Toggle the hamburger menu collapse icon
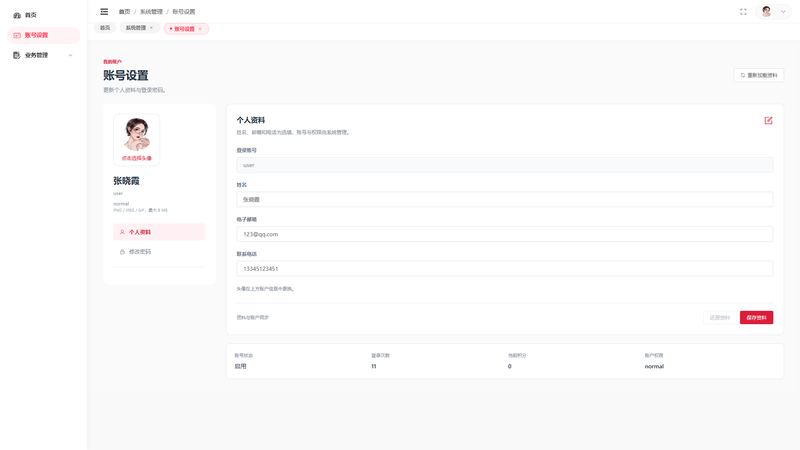This screenshot has width=800, height=450. pos(104,12)
